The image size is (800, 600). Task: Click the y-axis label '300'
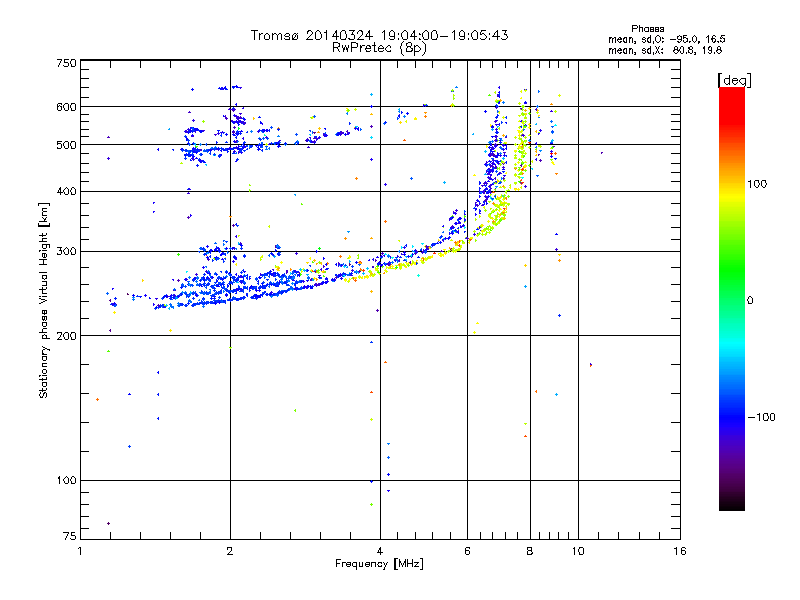click(66, 252)
